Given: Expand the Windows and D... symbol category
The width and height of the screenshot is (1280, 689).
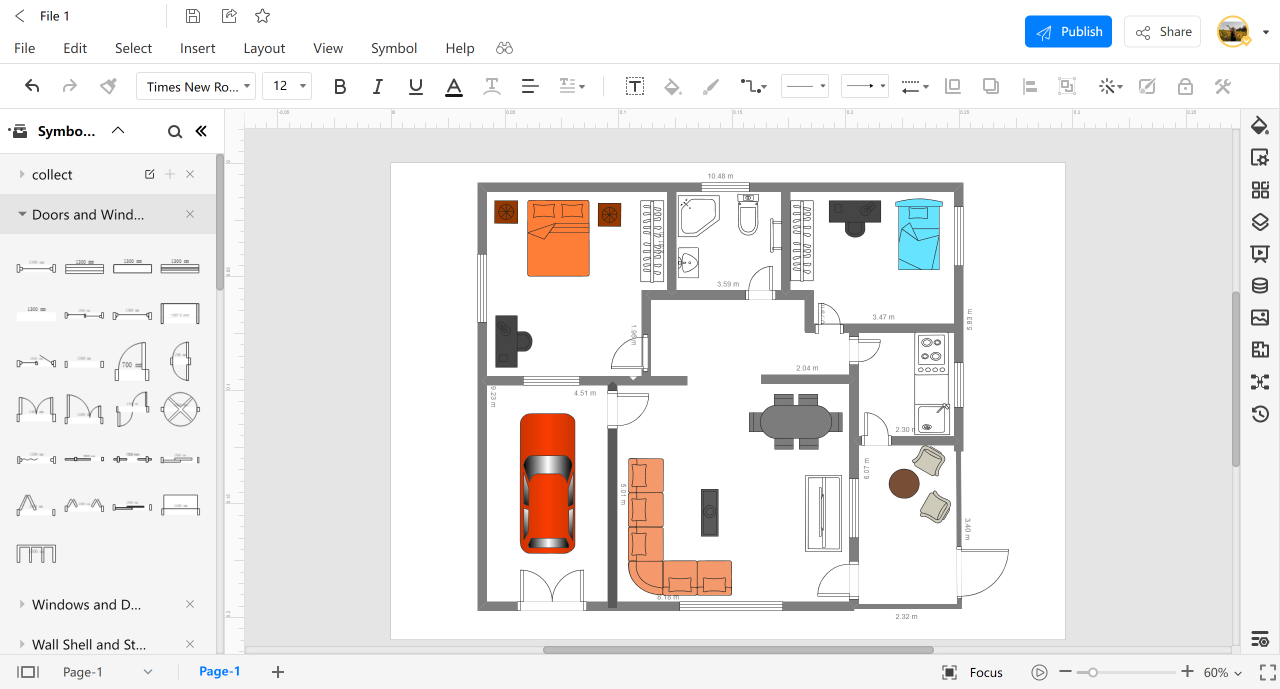Looking at the screenshot, I should pyautogui.click(x=86, y=605).
